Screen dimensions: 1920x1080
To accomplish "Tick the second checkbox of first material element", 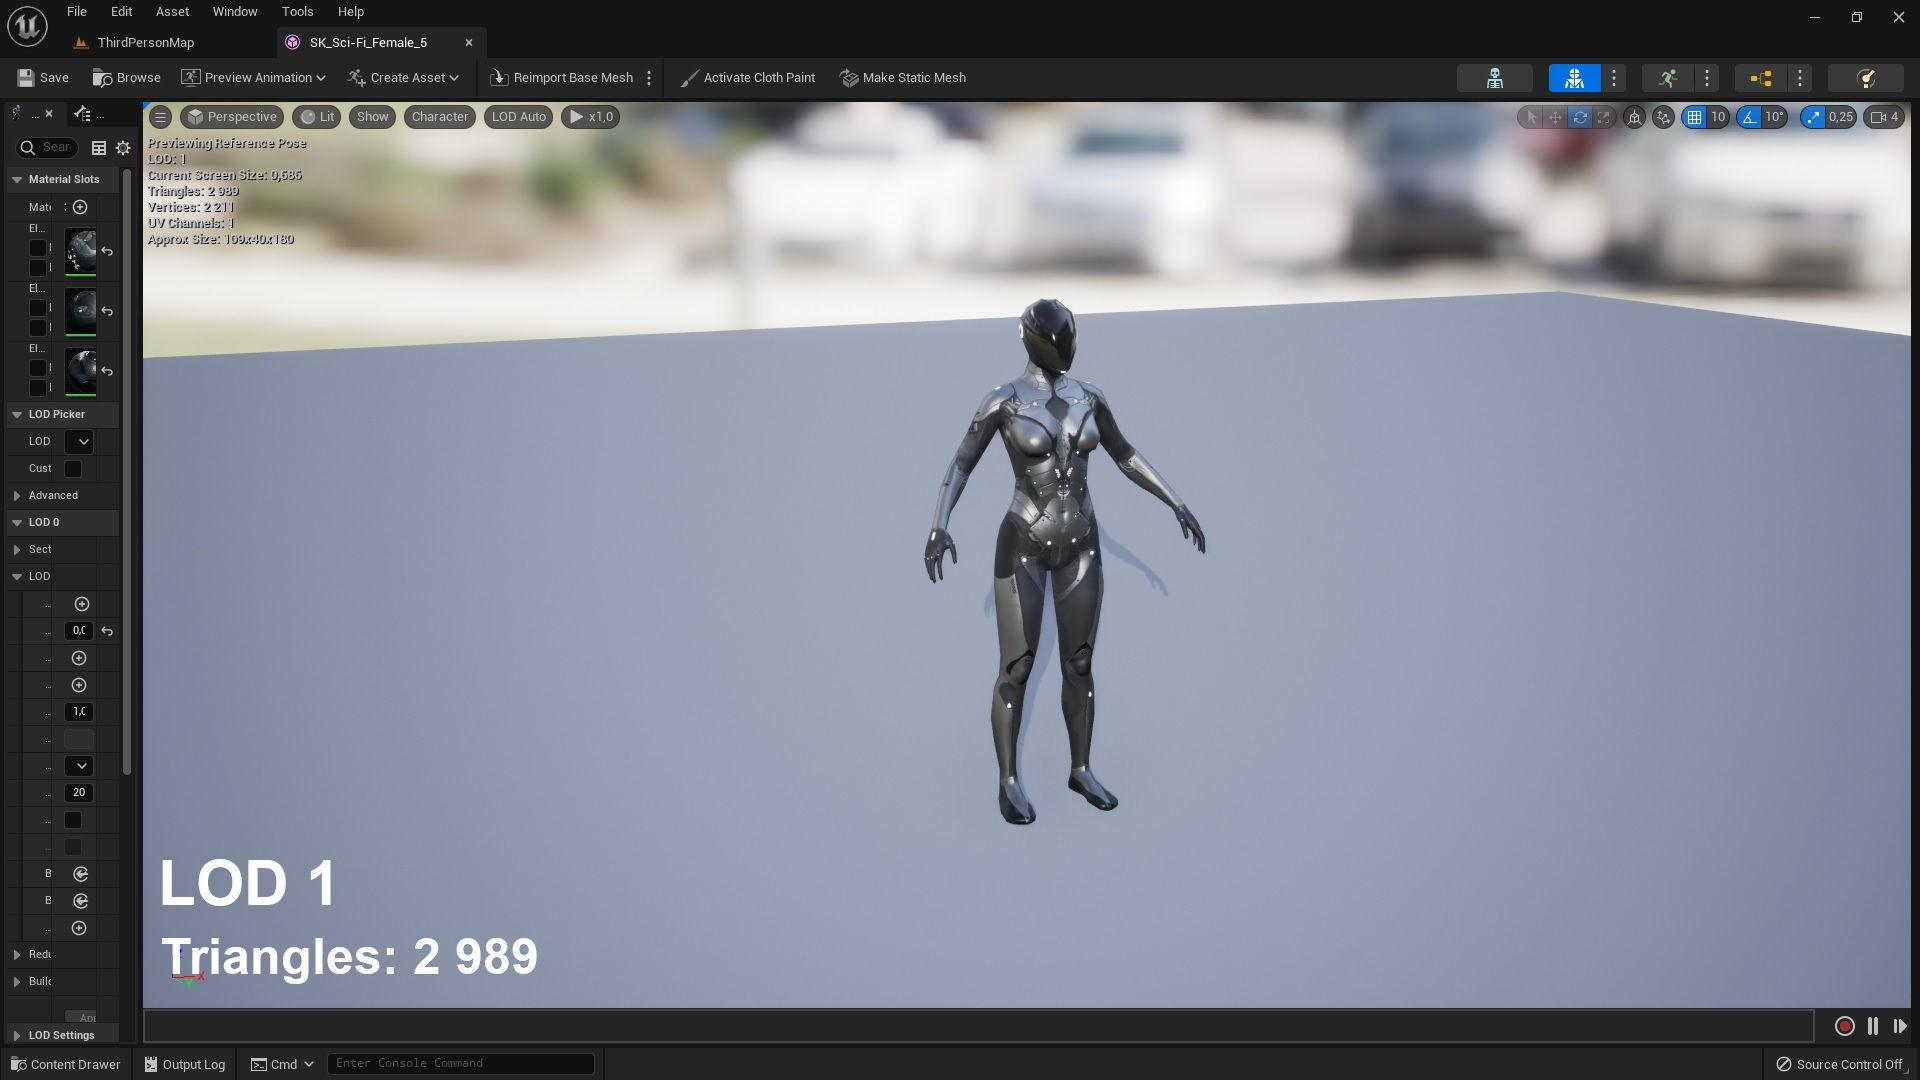I will 38,267.
